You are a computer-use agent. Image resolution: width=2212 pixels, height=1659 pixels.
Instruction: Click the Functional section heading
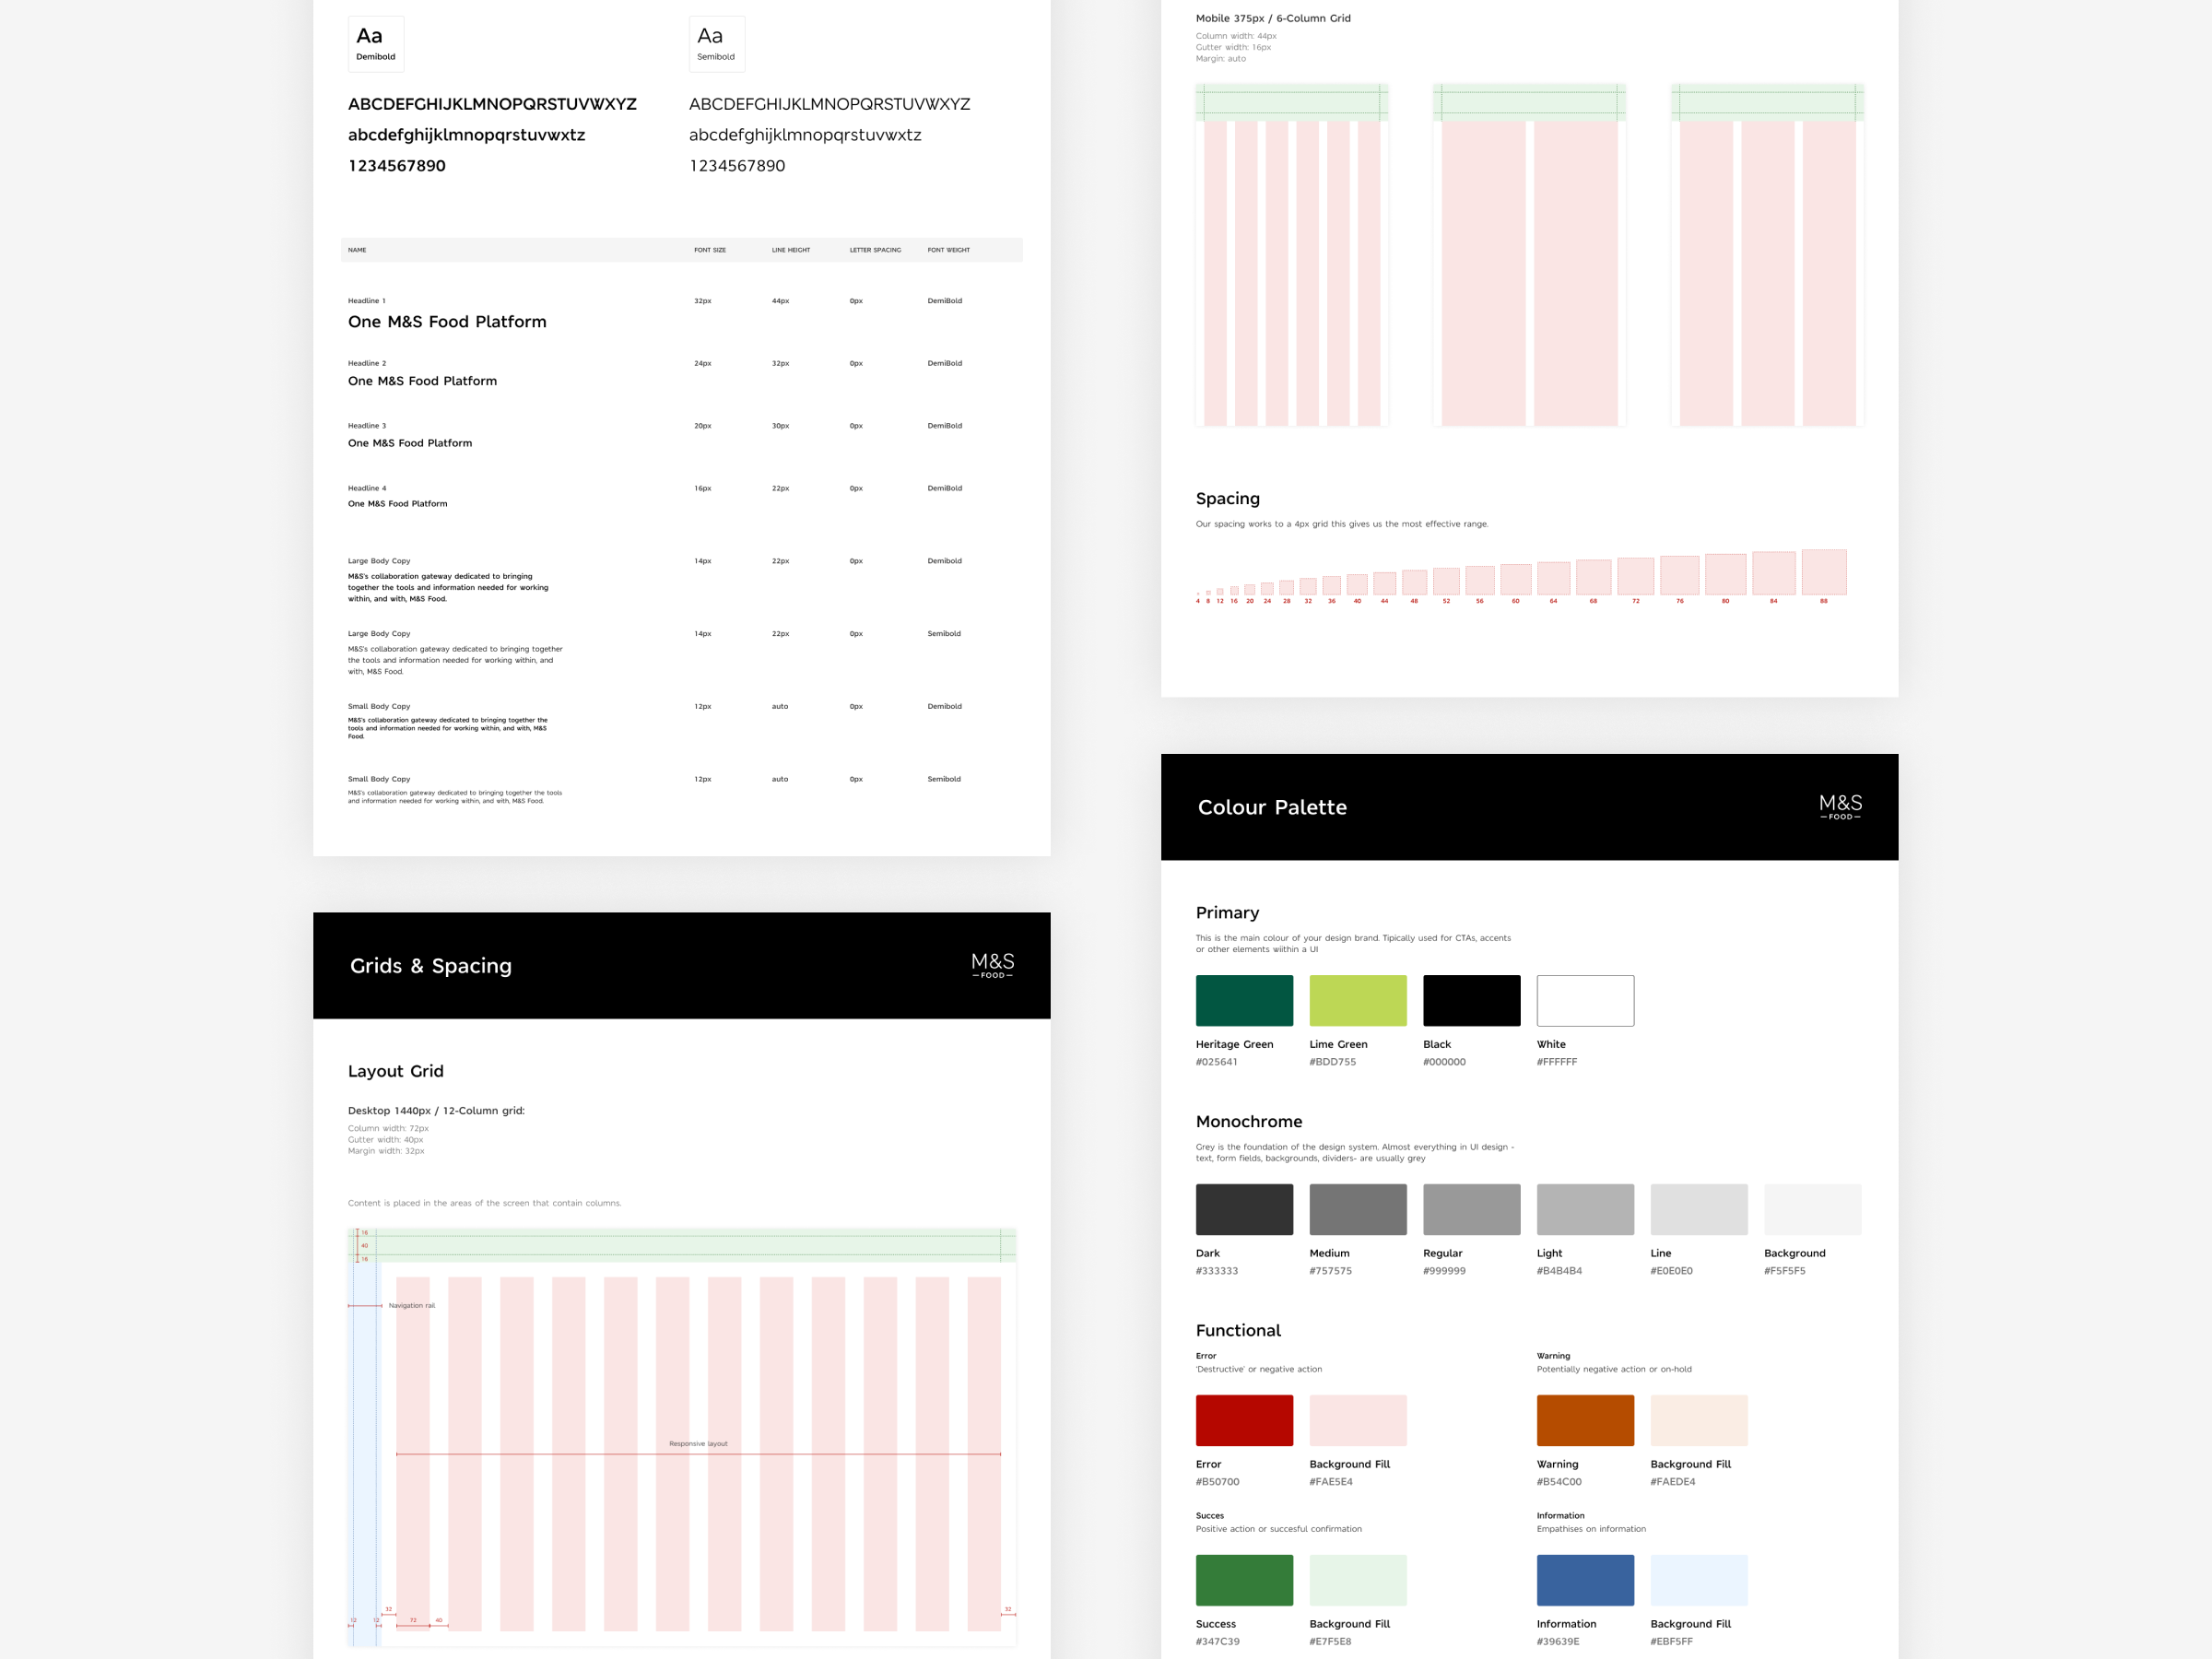(1238, 1331)
